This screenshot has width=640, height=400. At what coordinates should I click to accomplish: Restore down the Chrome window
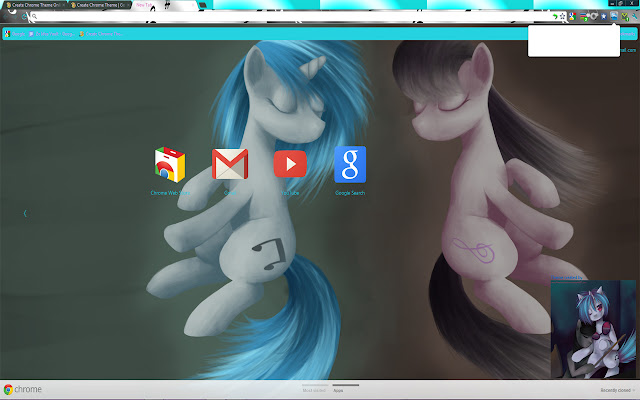pyautogui.click(x=621, y=3)
